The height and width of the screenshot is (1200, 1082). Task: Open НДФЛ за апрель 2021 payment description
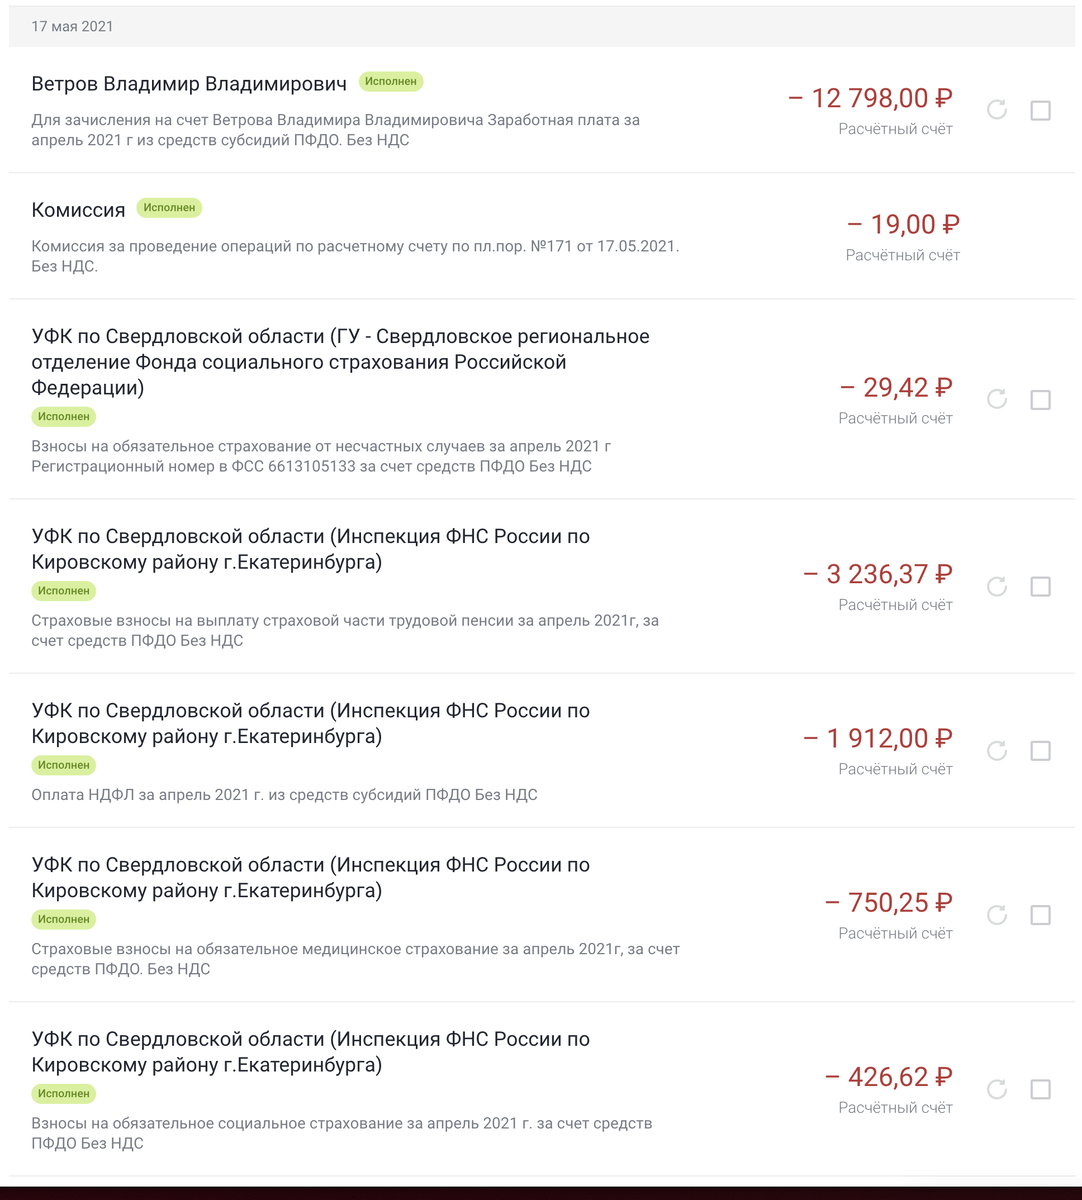tap(284, 795)
